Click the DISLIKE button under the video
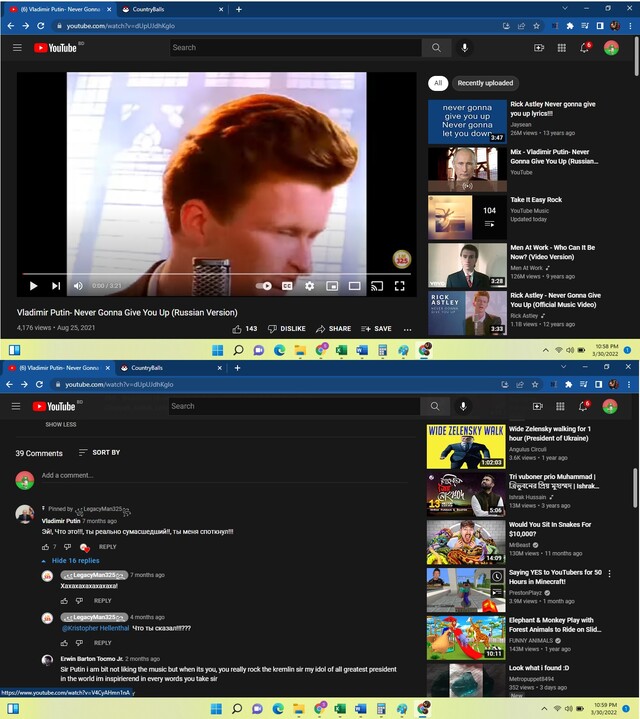 tap(287, 329)
